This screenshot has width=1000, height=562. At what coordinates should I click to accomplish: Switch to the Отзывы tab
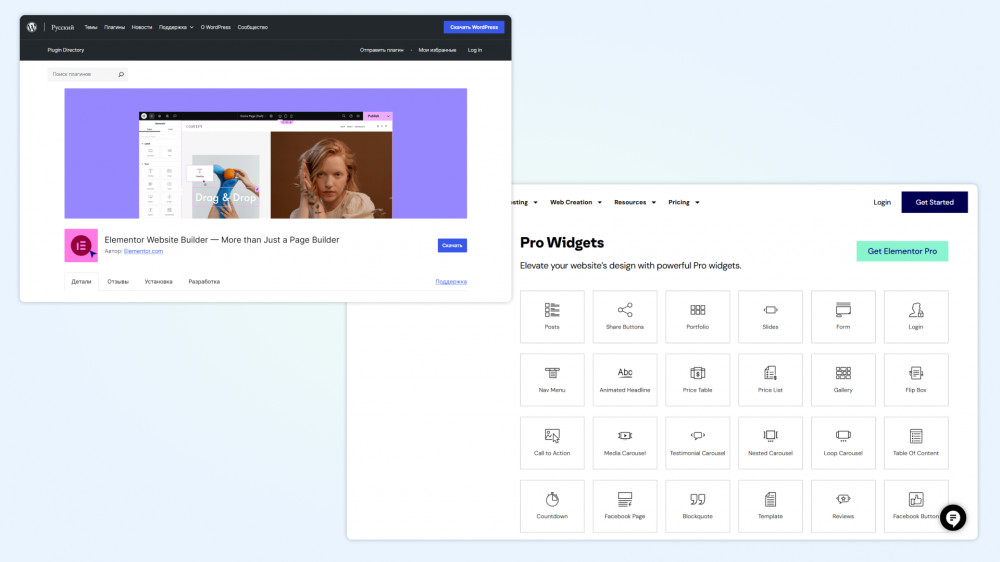(x=118, y=281)
